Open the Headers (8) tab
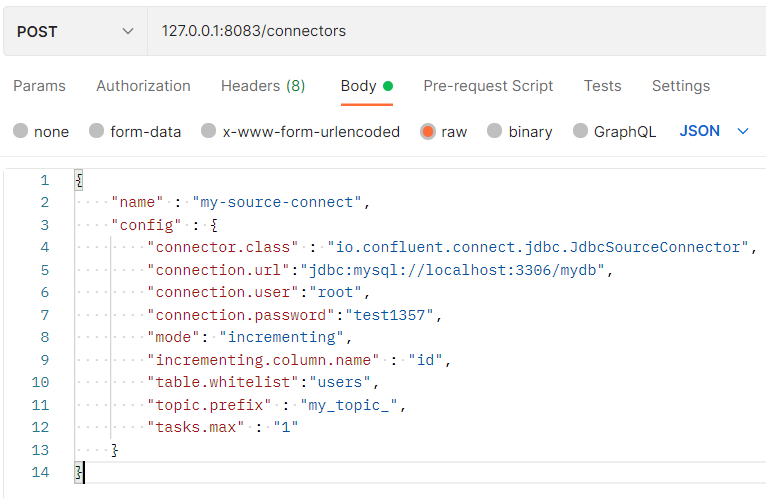Viewport: 766px width, 498px height. 263,86
